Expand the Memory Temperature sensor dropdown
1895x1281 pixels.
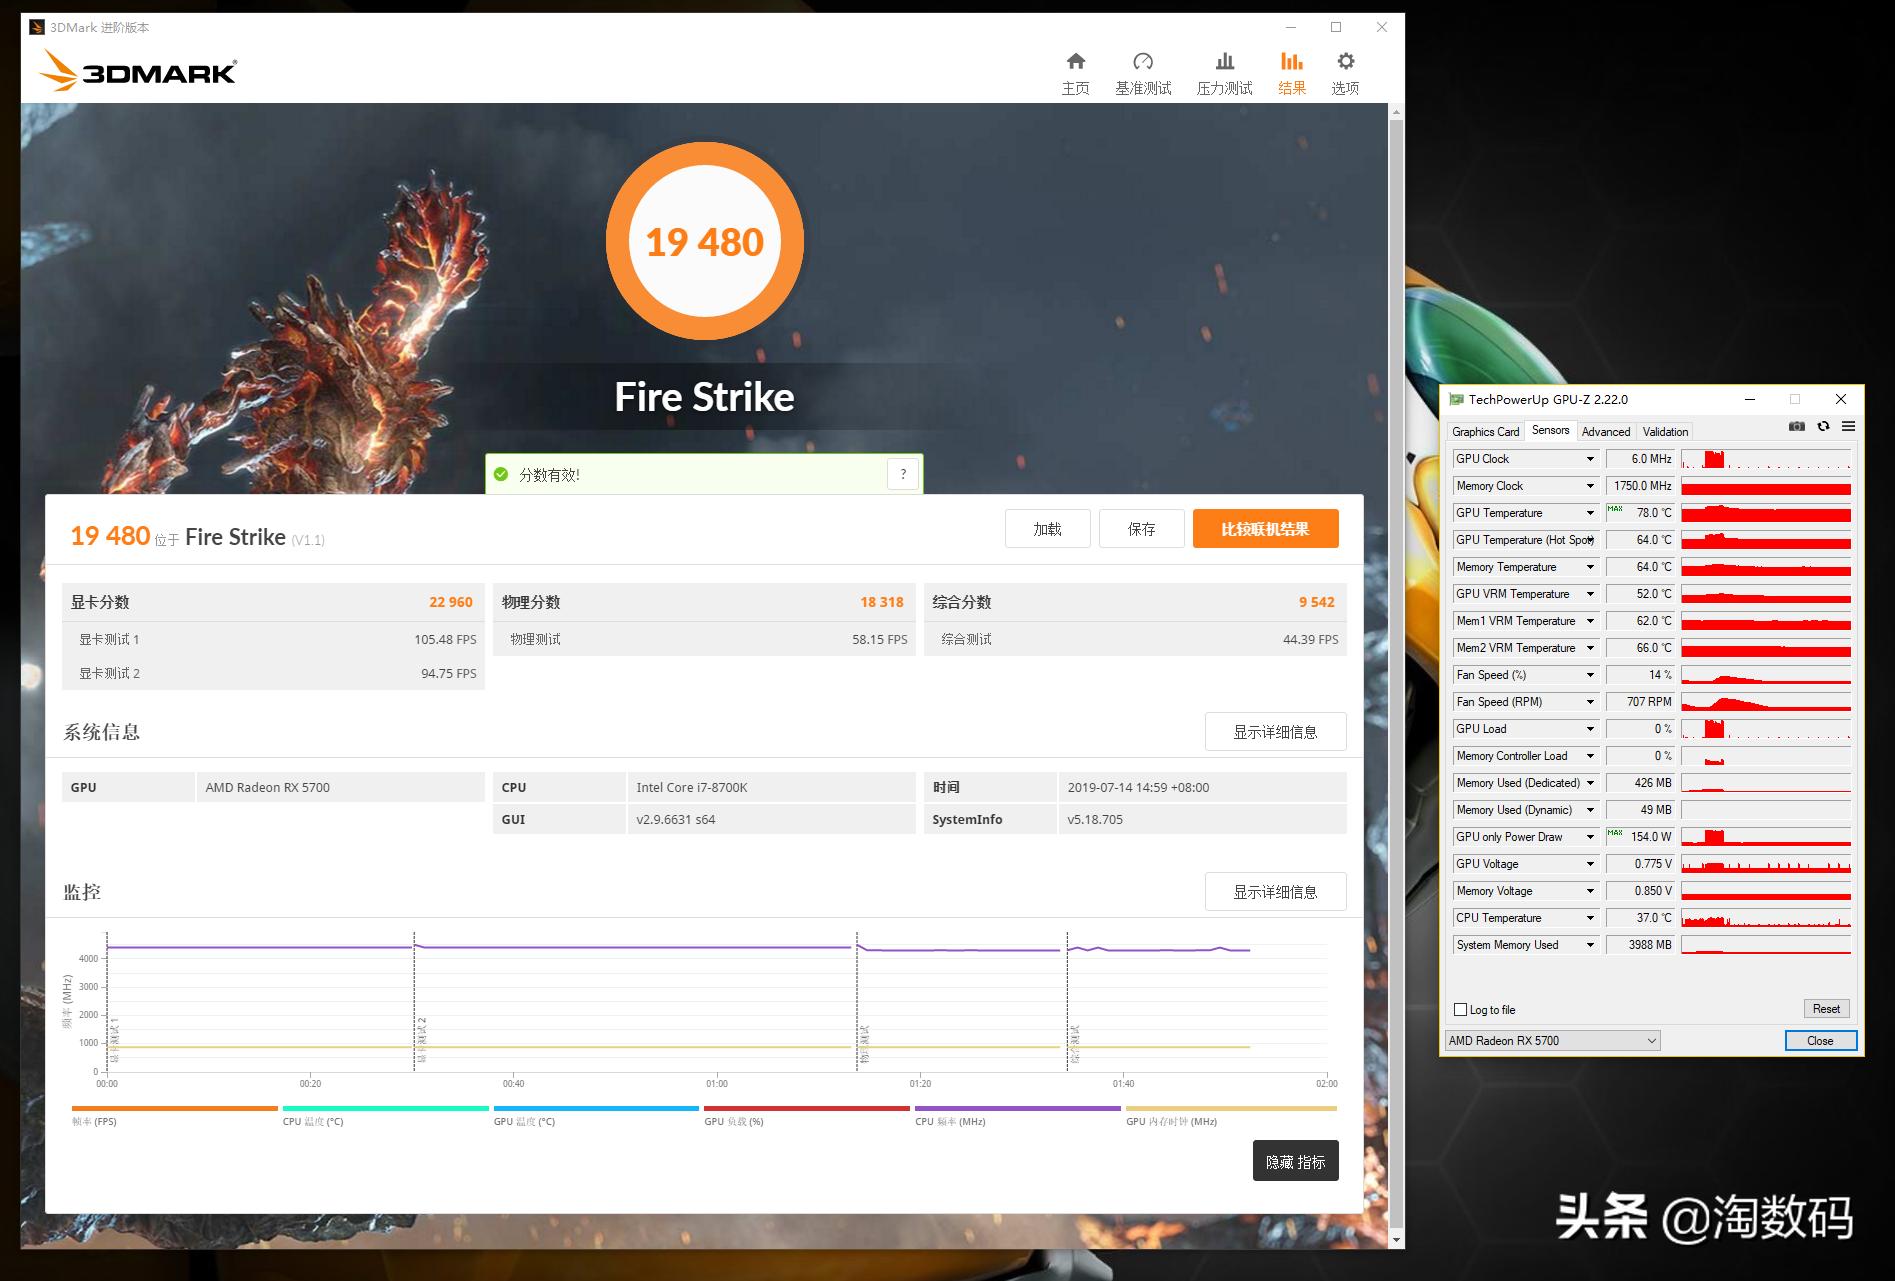click(x=1590, y=567)
